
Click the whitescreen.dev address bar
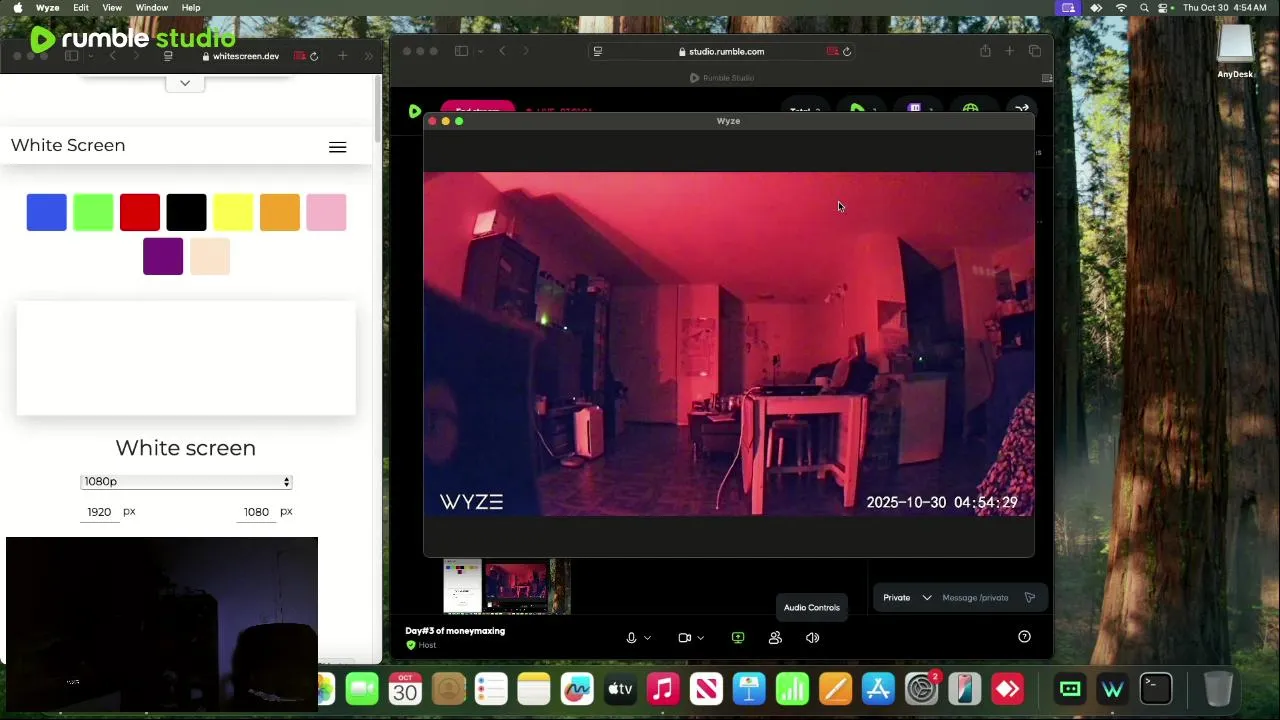(240, 56)
